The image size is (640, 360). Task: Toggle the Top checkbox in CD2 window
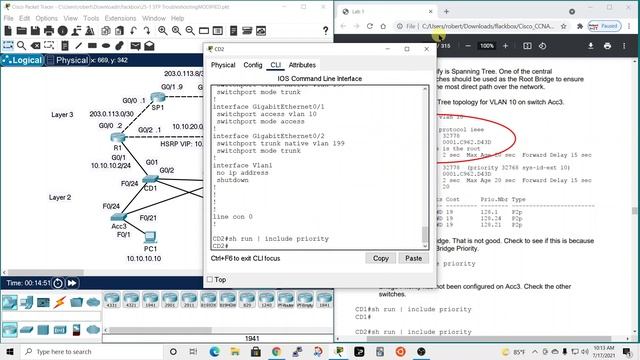pyautogui.click(x=210, y=280)
